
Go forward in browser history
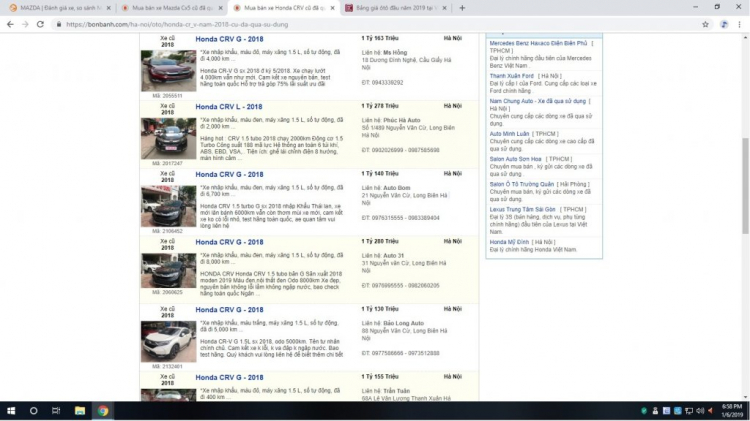pos(25,24)
